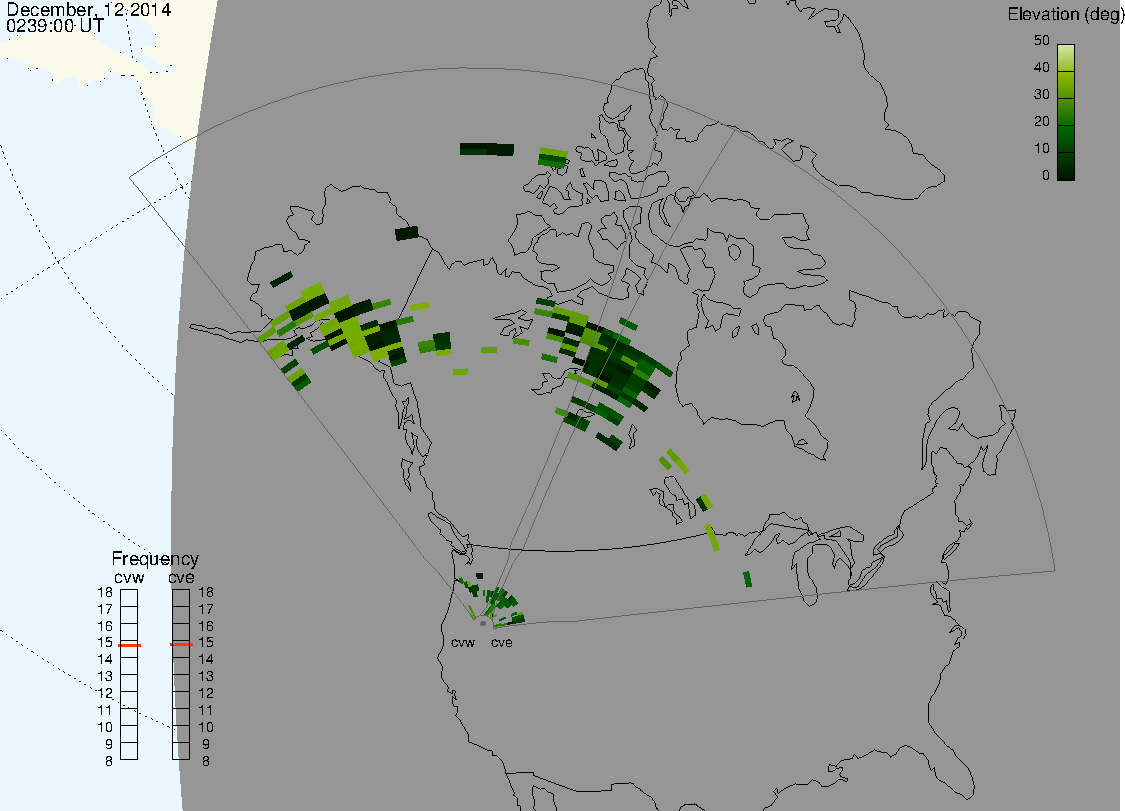Click the 15 label right of cve bar
Screen dimensions: 1125x811
(206, 643)
